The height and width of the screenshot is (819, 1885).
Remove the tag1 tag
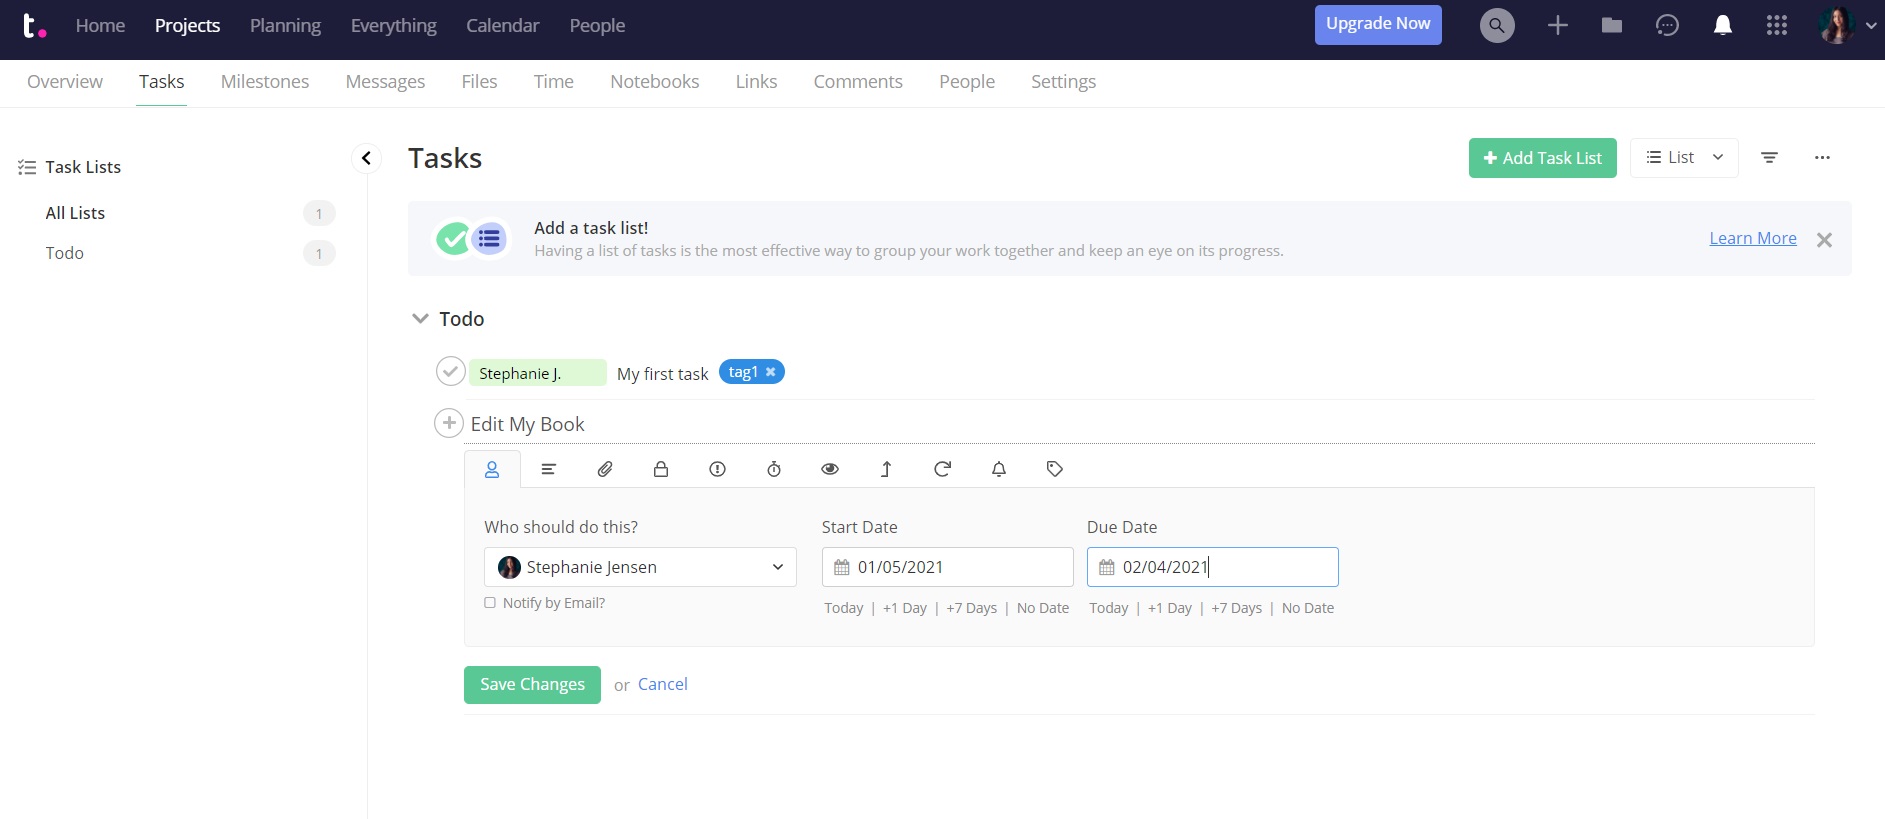click(x=771, y=372)
